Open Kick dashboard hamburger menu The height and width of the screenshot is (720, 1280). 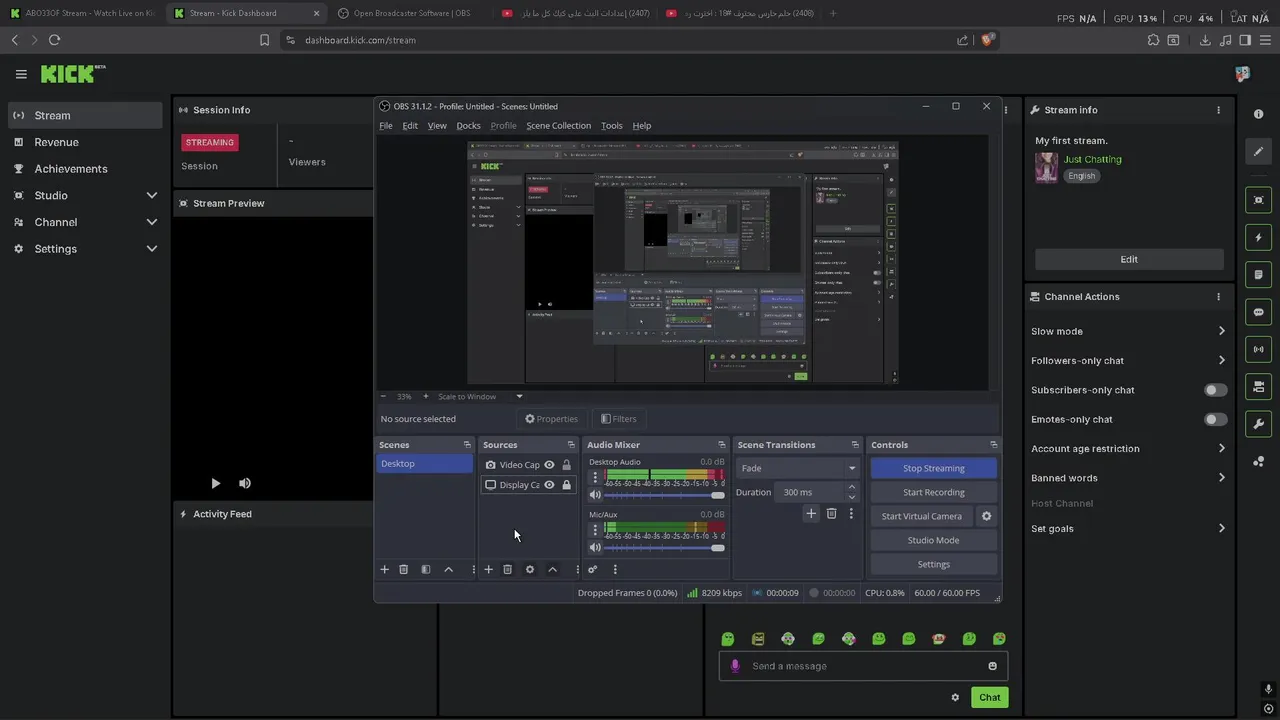coord(21,74)
